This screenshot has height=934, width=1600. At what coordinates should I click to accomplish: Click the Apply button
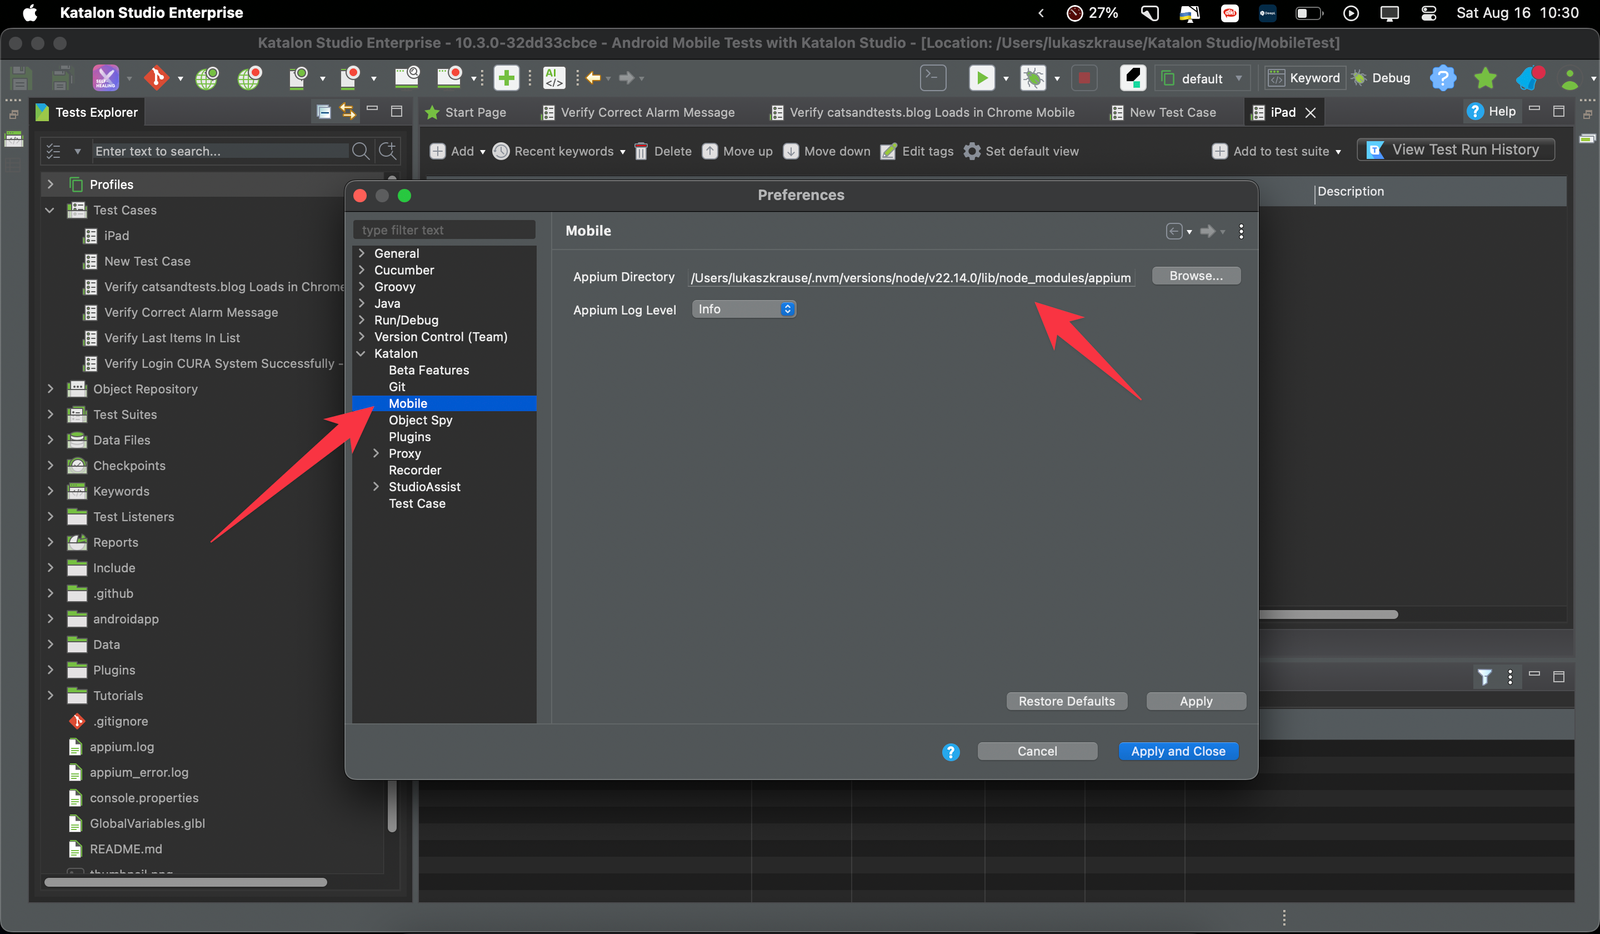pos(1196,702)
